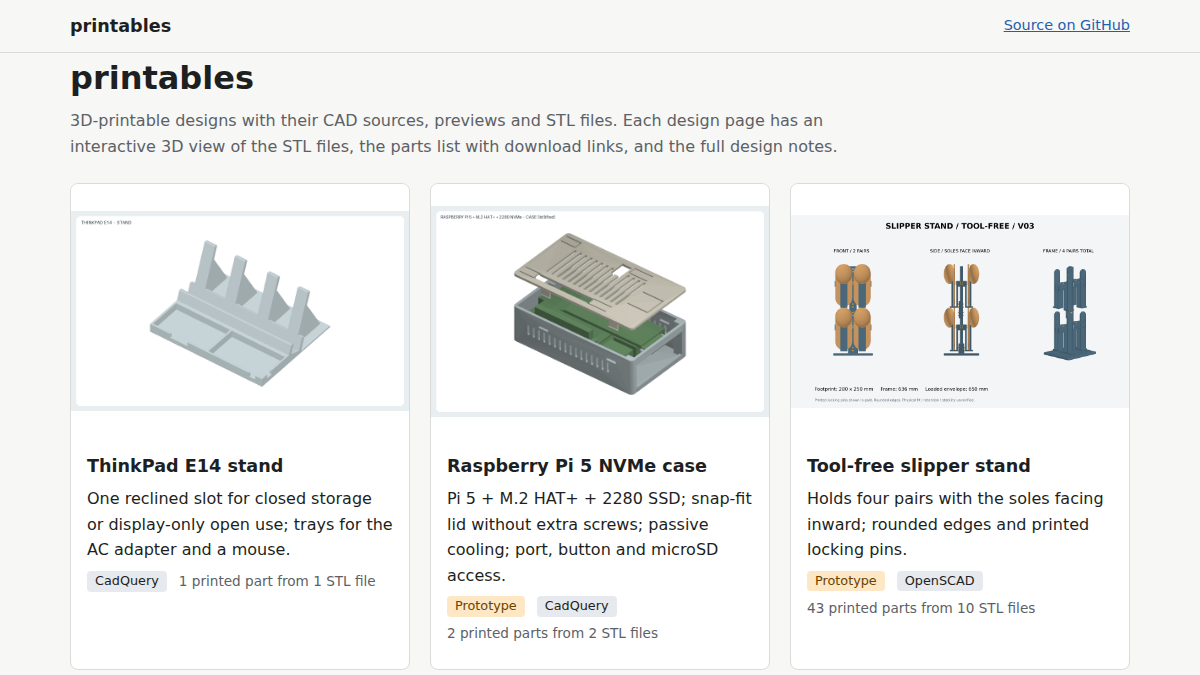The height and width of the screenshot is (675, 1200).
Task: Open the Source on GitHub link
Action: tap(1066, 25)
